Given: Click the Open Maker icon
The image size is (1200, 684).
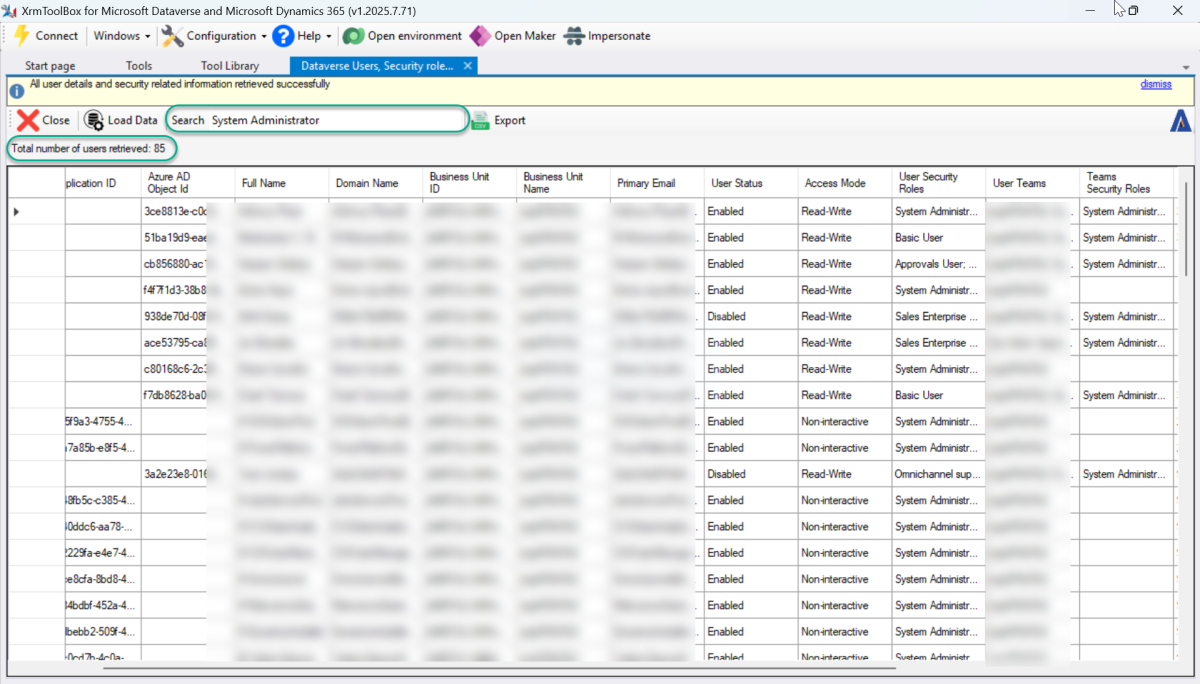Looking at the screenshot, I should (x=480, y=36).
